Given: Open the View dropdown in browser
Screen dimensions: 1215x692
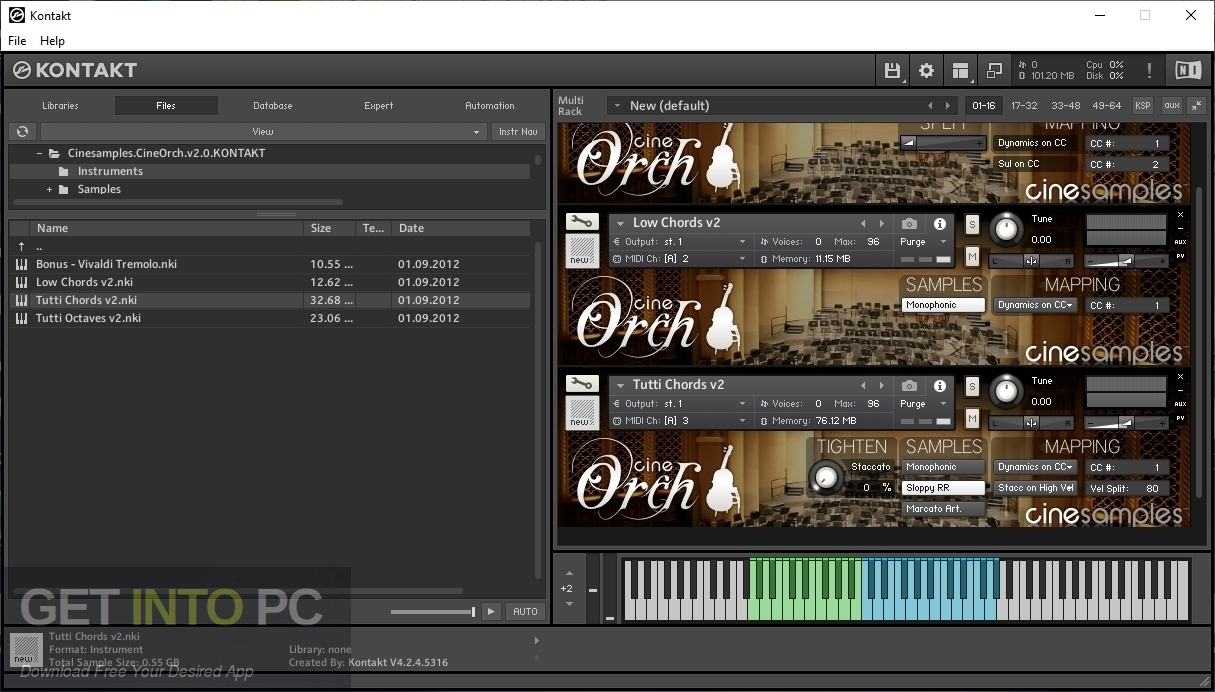Looking at the screenshot, I should (263, 131).
